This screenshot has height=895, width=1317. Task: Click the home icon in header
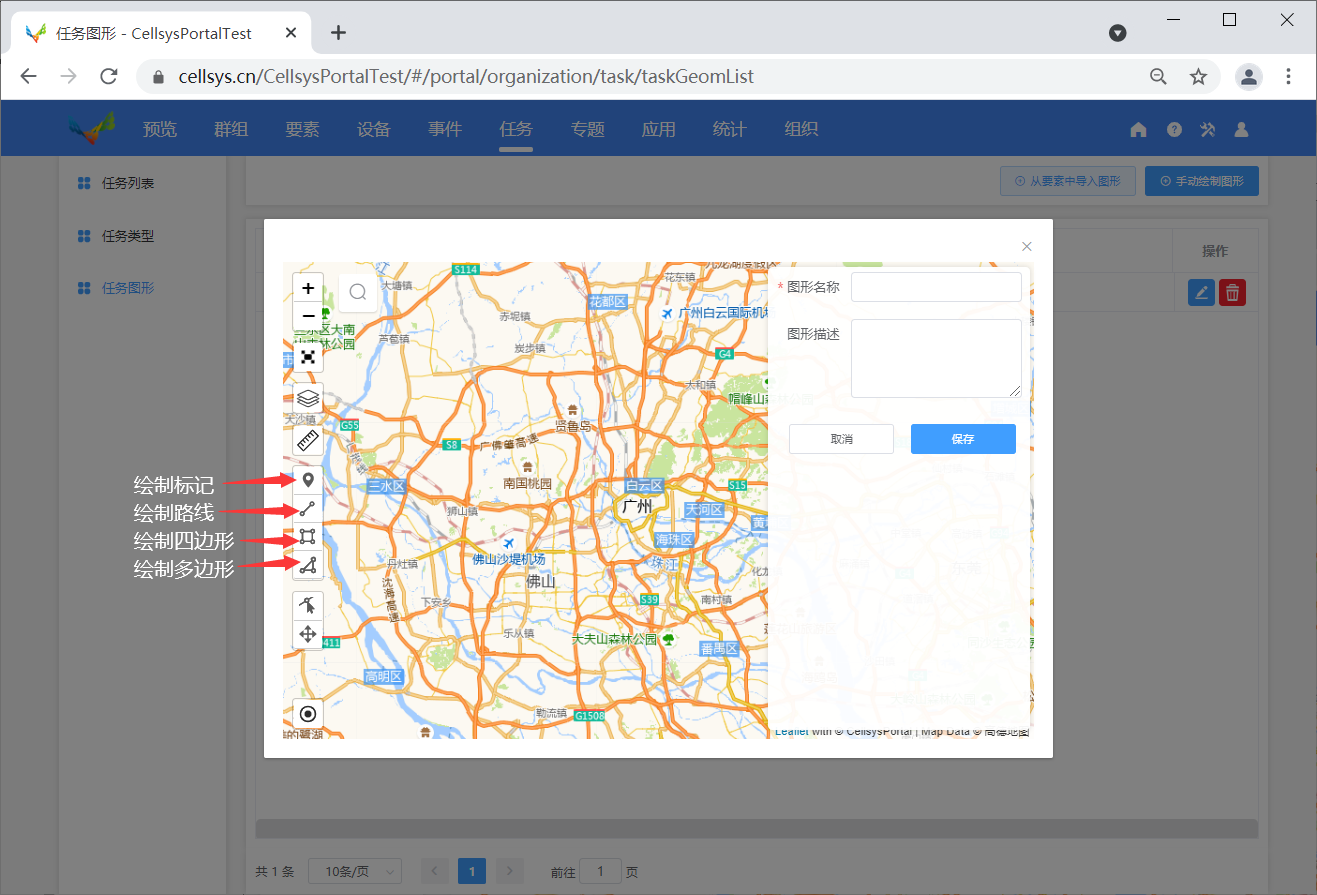1138,129
